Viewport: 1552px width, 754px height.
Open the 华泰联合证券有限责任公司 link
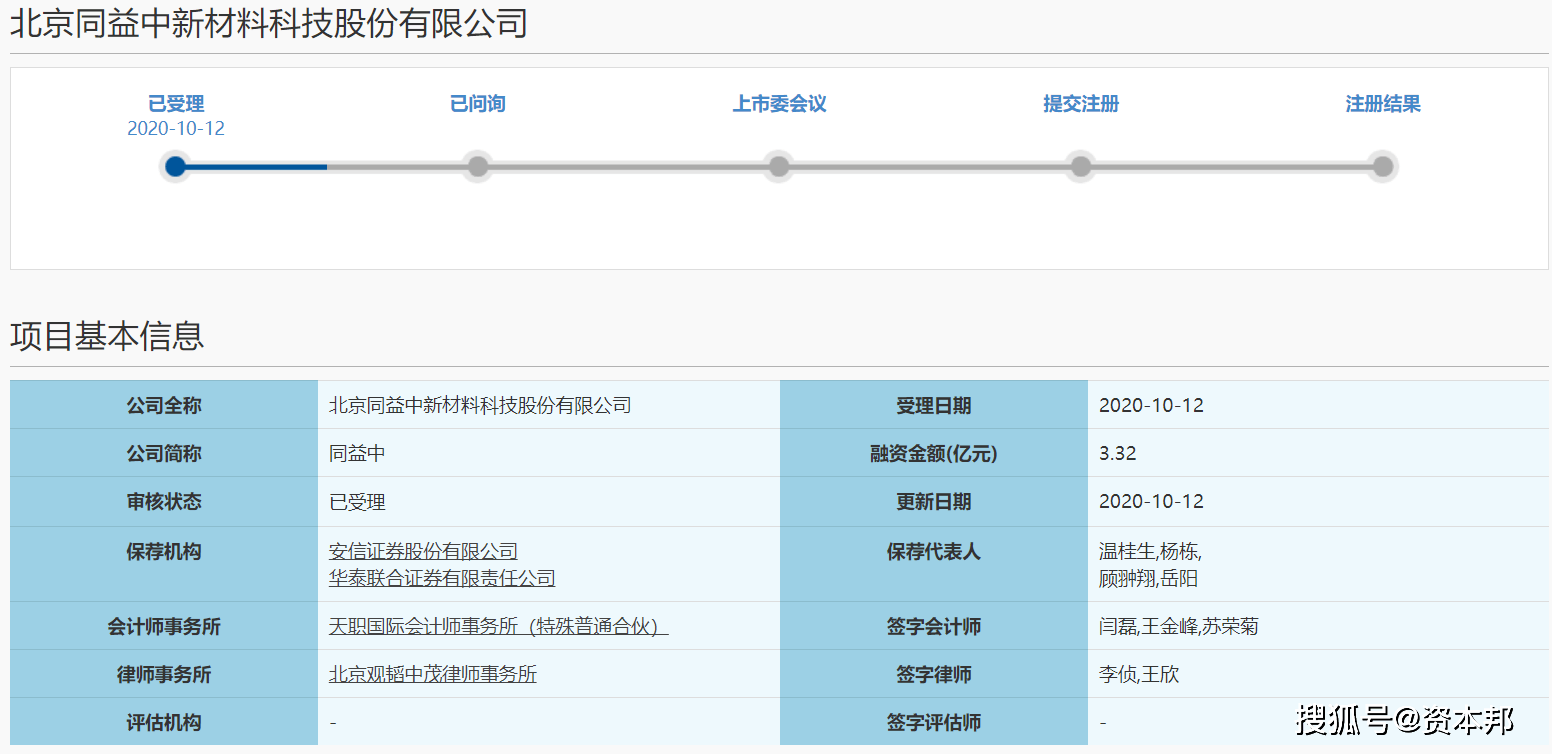pyautogui.click(x=442, y=578)
